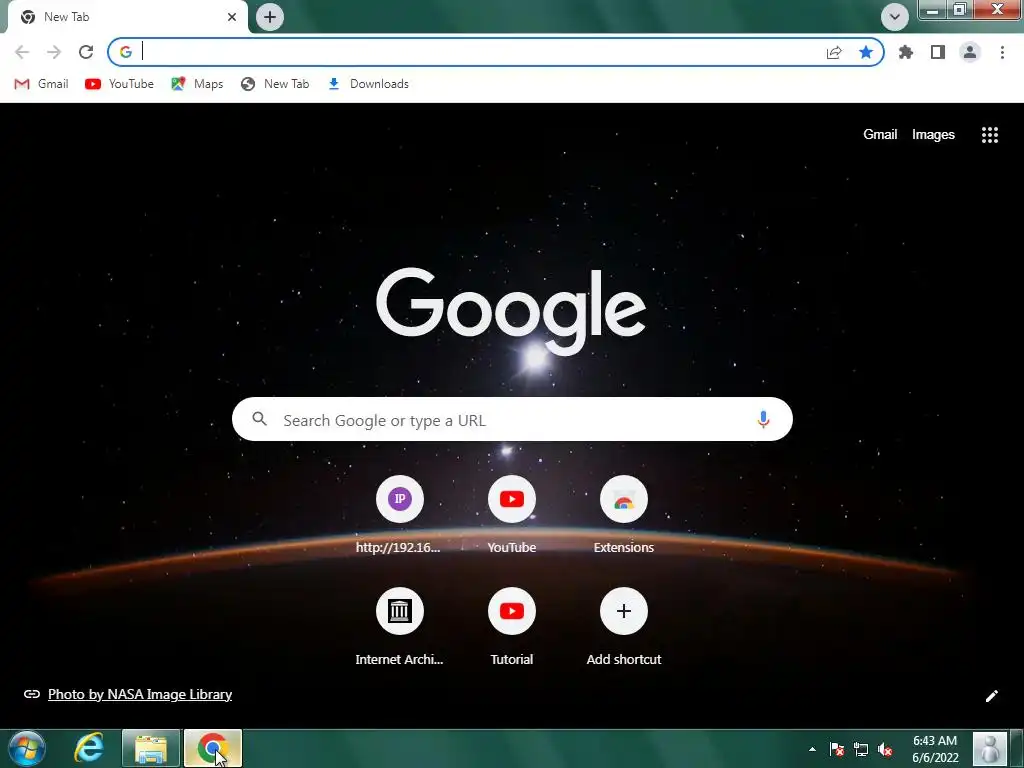Screen dimensions: 1024x768
Task: Click the Google logo
Action: point(511,312)
